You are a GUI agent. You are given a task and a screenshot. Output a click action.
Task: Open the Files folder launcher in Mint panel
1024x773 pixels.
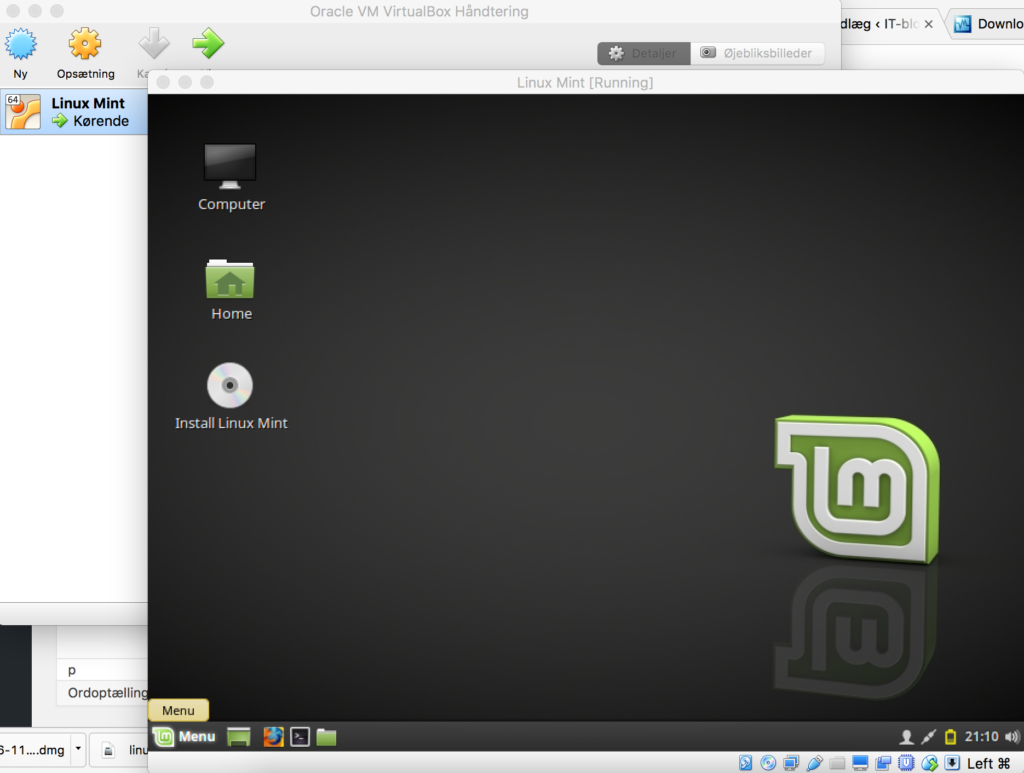coord(327,737)
